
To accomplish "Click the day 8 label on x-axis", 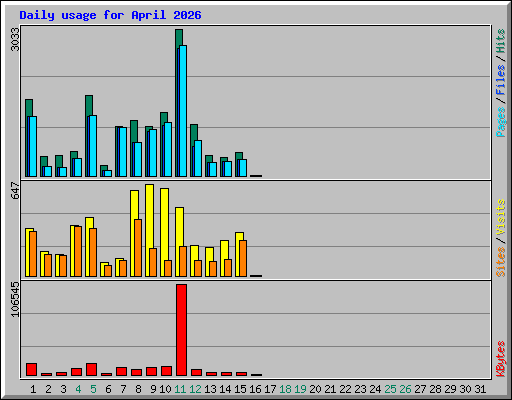I will (x=138, y=389).
